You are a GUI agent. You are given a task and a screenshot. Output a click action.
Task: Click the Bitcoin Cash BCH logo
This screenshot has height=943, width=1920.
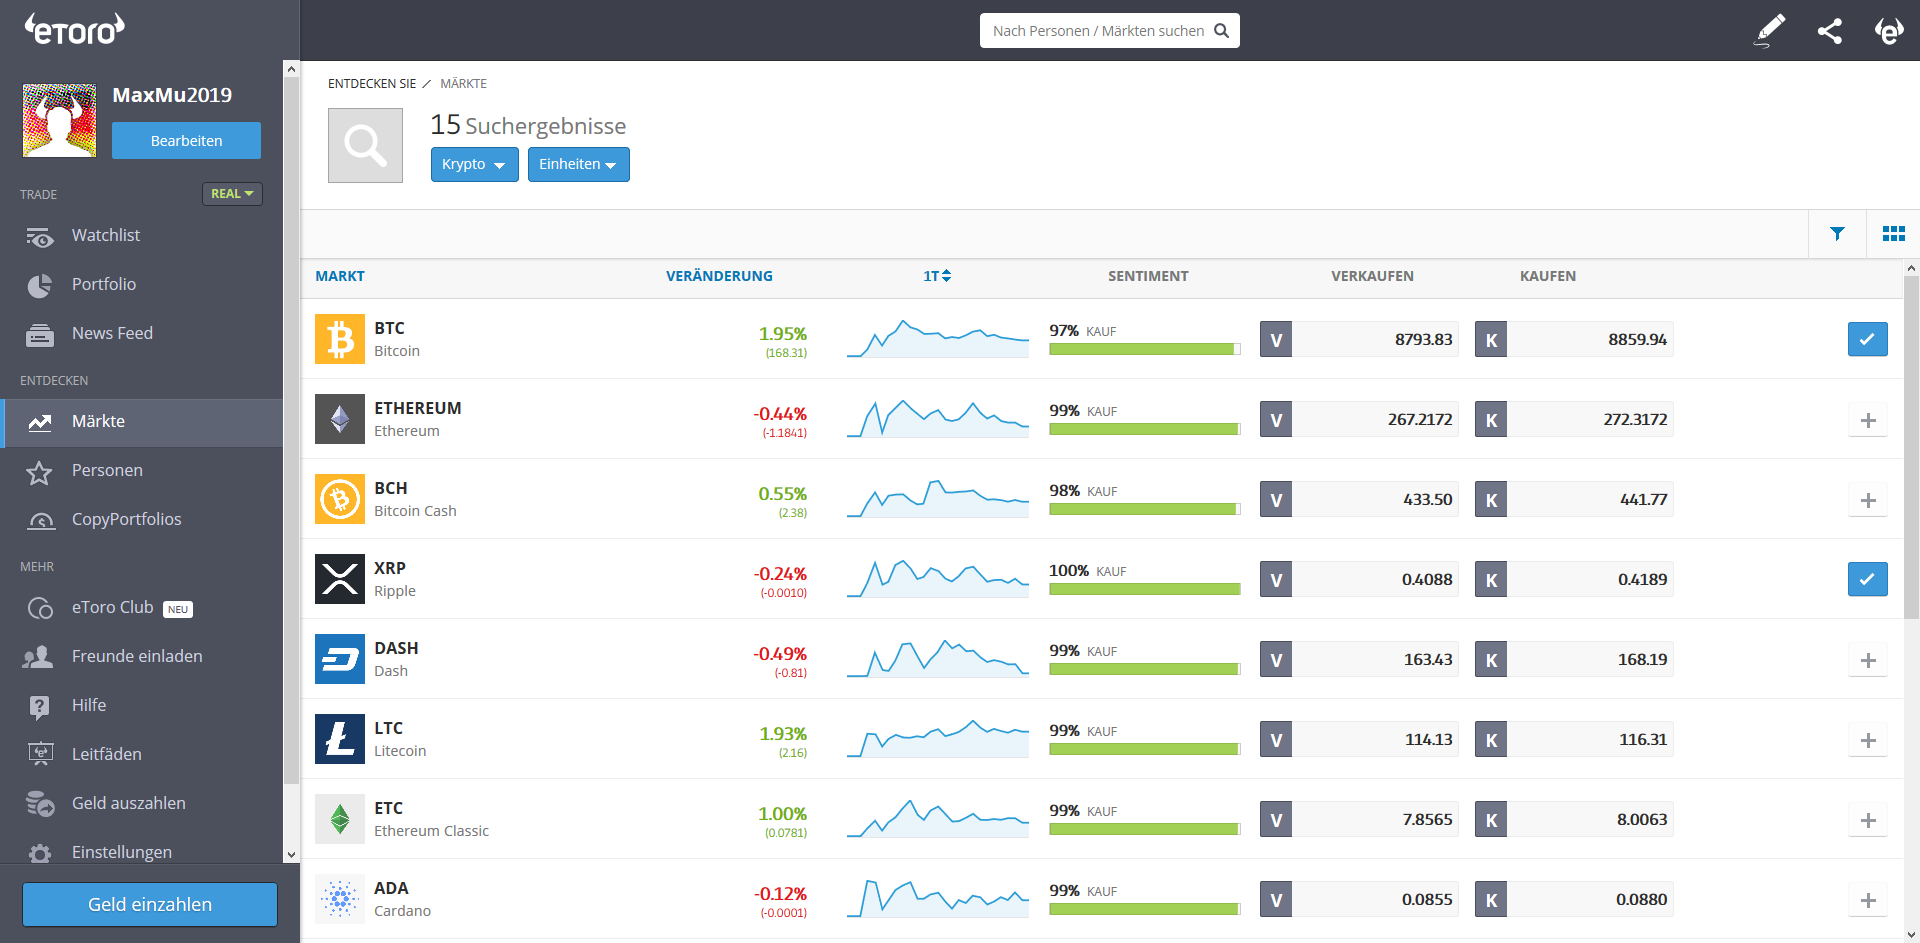[x=340, y=499]
